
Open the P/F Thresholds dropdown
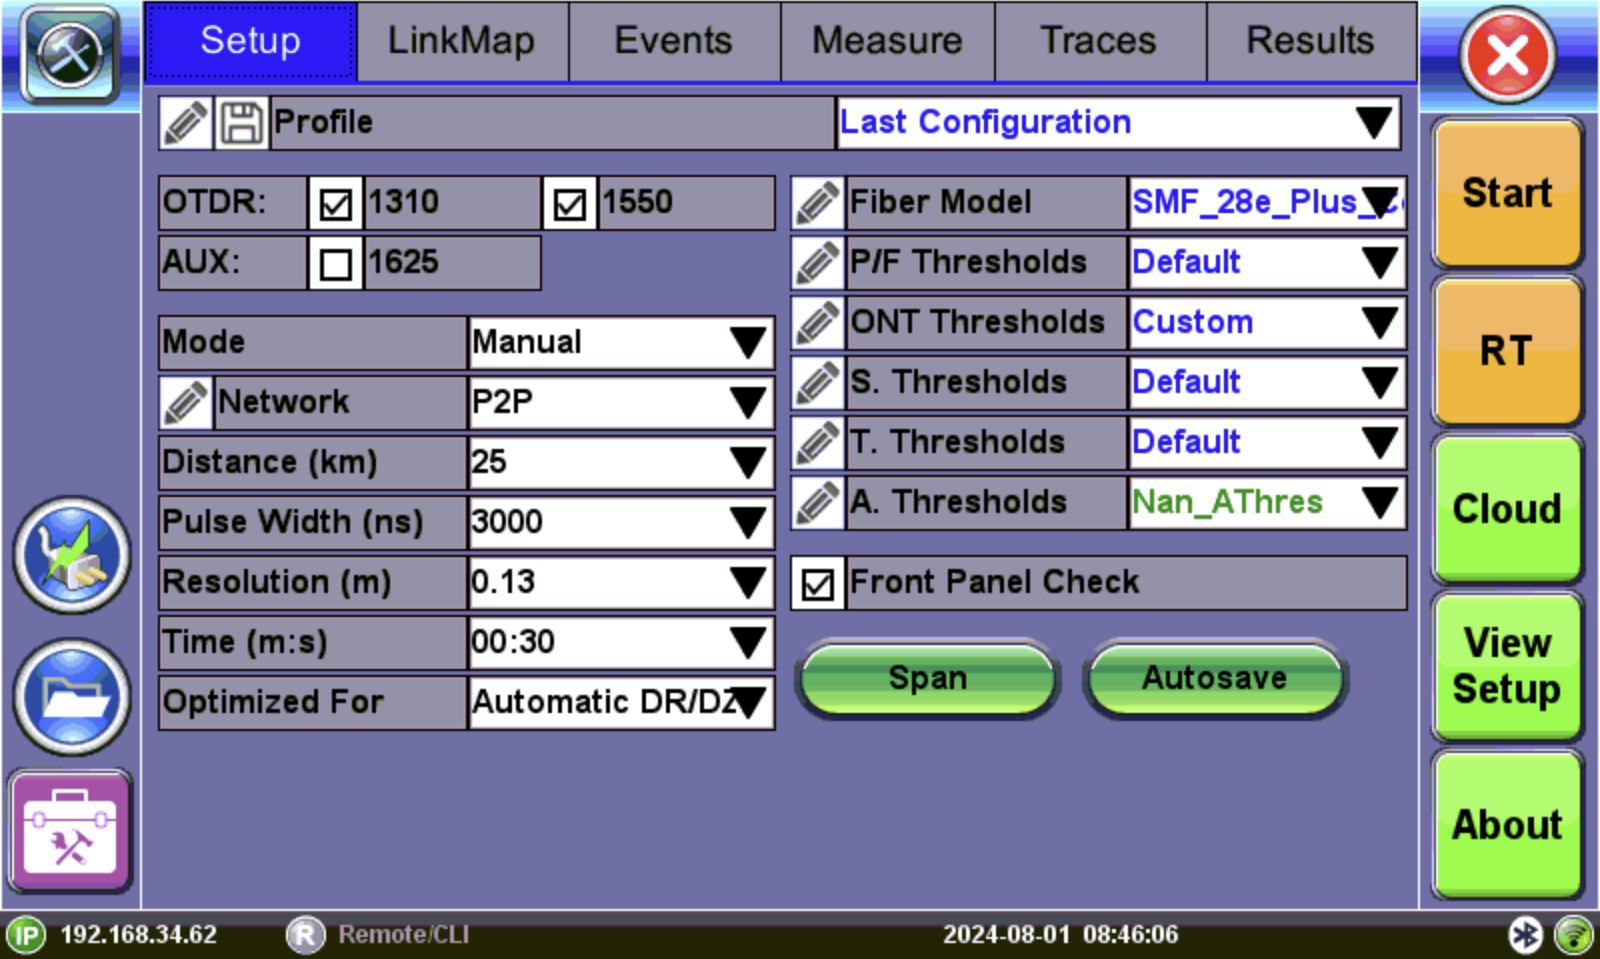point(1267,263)
